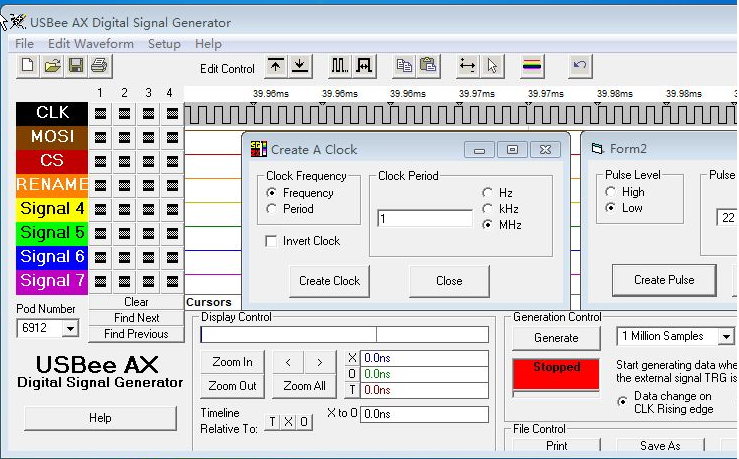Click the orange RENAME signal label
739x459 pixels.
pyautogui.click(x=52, y=185)
